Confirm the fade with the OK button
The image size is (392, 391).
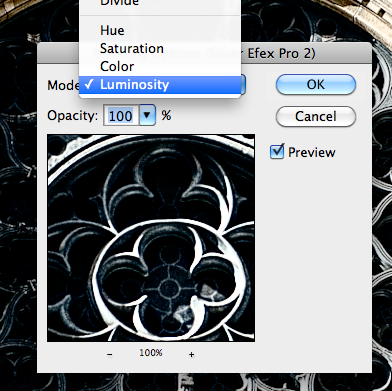[316, 85]
